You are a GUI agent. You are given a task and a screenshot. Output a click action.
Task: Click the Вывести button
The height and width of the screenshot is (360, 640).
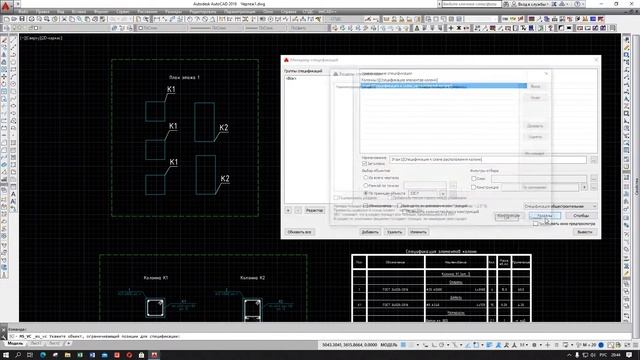pos(584,232)
